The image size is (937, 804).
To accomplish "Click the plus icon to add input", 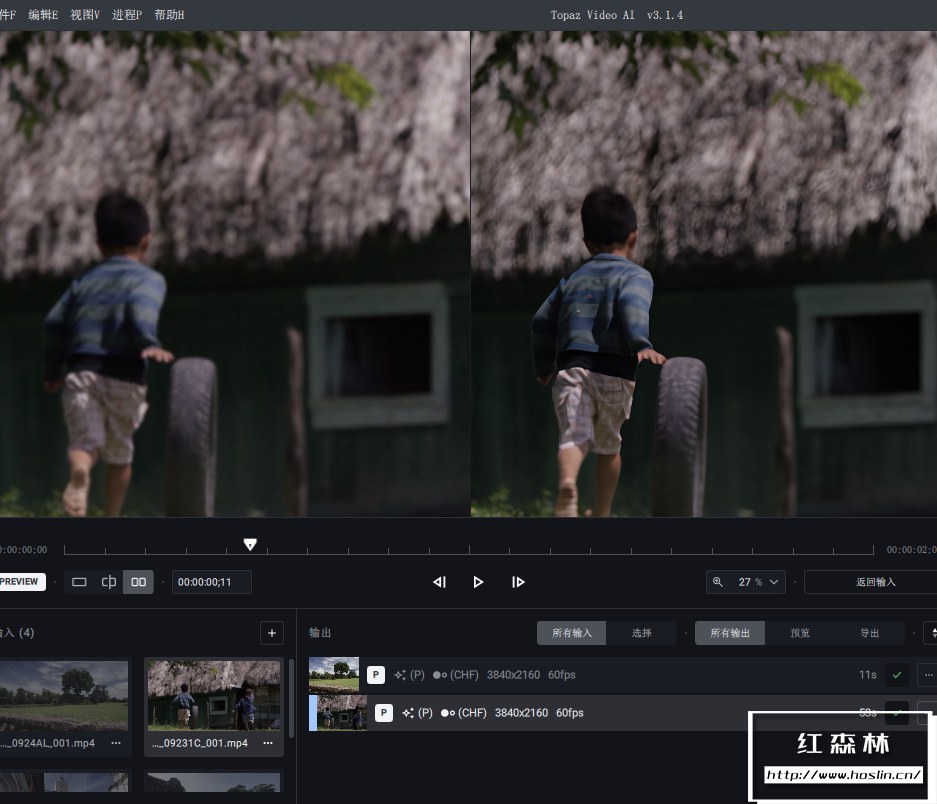I will point(272,633).
